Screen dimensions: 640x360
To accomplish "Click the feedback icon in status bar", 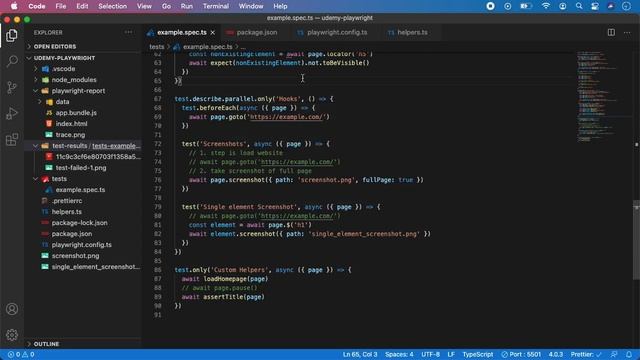I will click(614, 354).
